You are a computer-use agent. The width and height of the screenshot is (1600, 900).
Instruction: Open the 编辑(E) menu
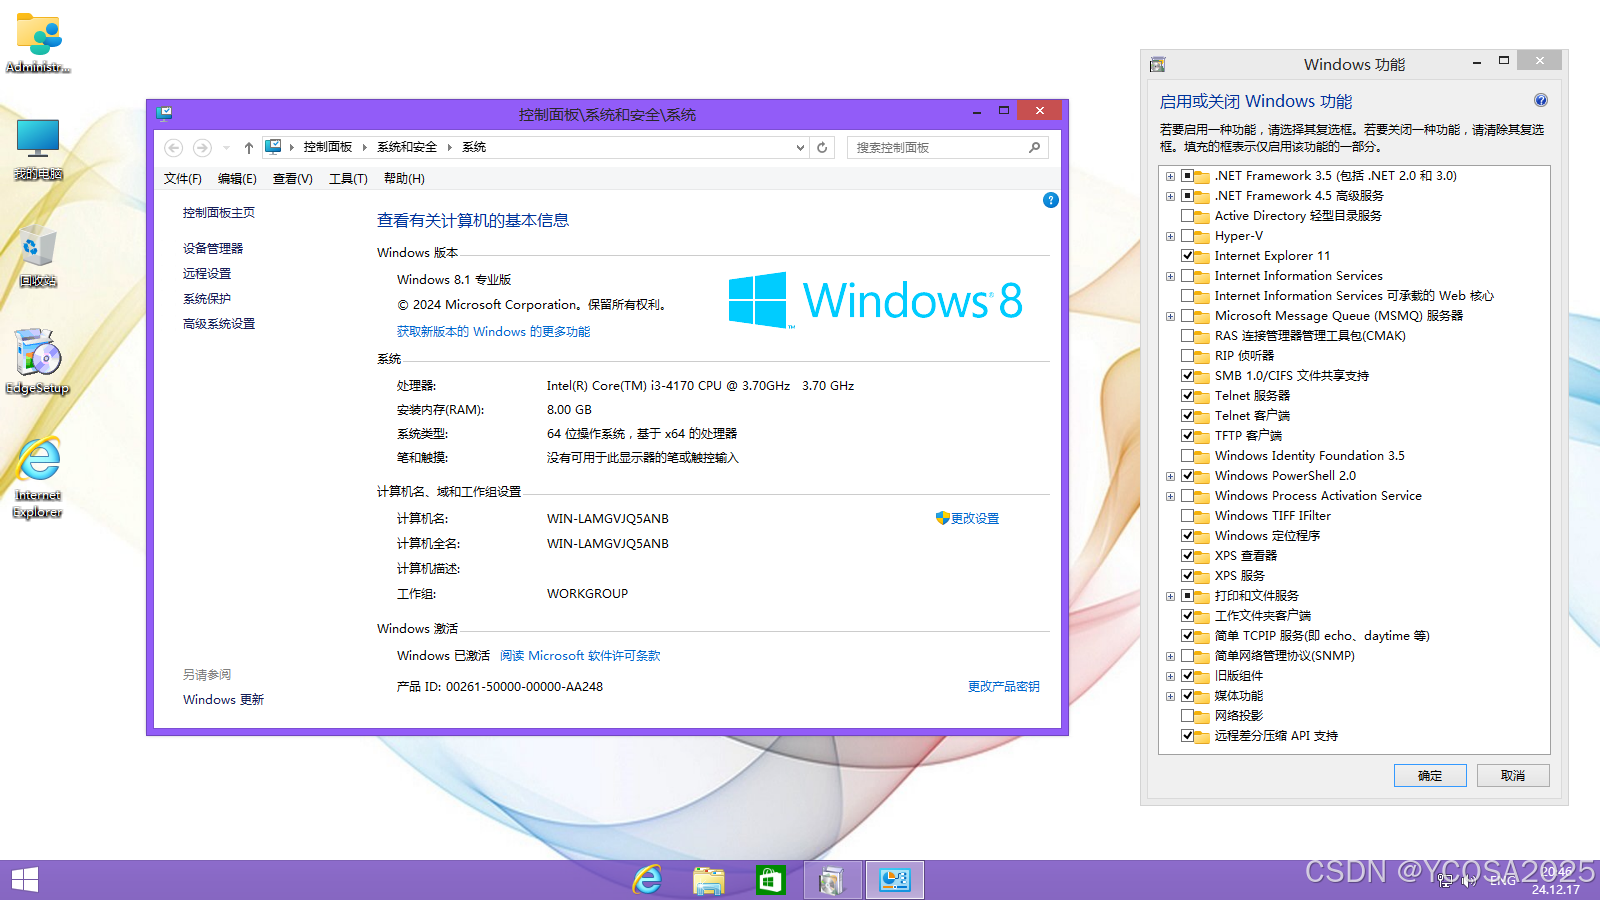[x=237, y=179]
